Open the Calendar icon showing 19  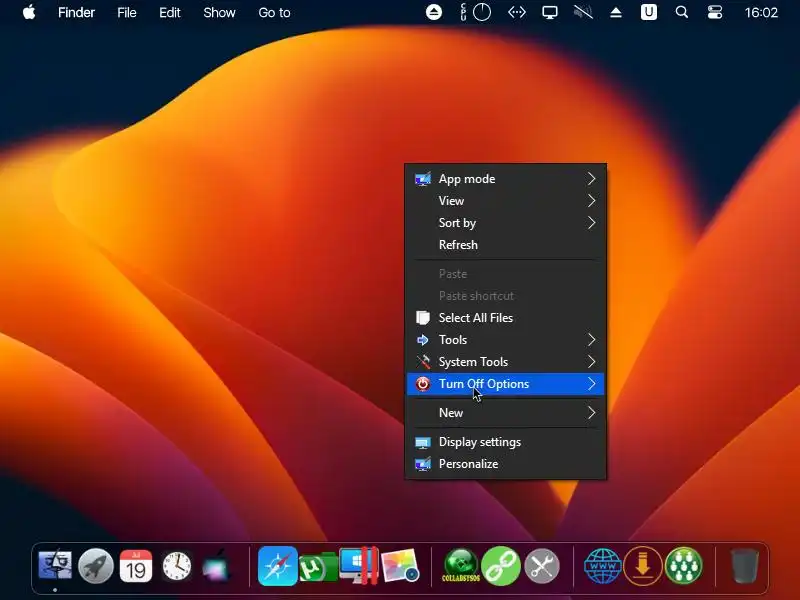[x=136, y=566]
